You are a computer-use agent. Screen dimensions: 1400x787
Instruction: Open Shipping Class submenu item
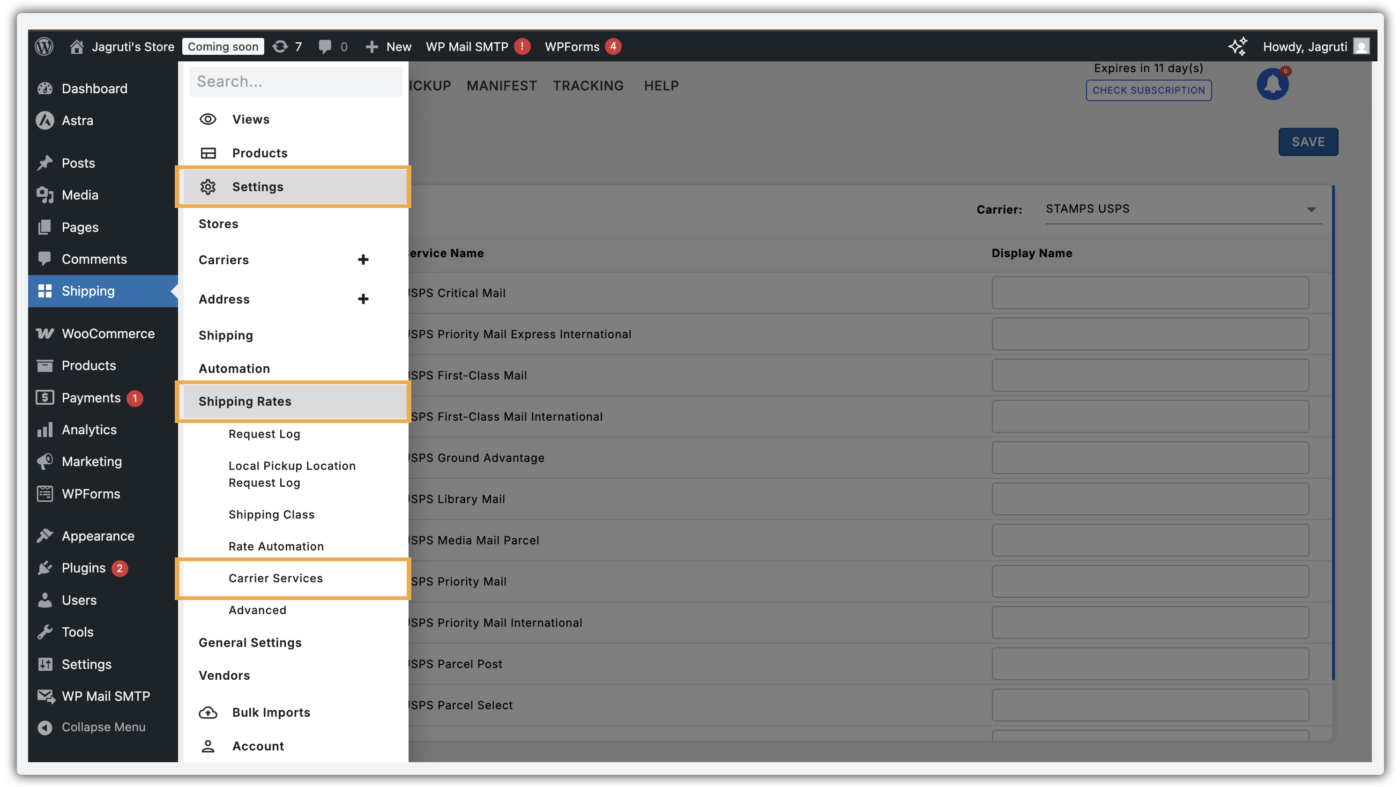tap(271, 515)
